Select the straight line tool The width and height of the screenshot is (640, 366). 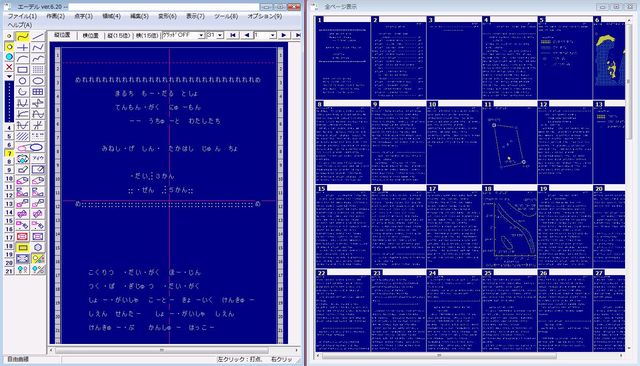38,37
